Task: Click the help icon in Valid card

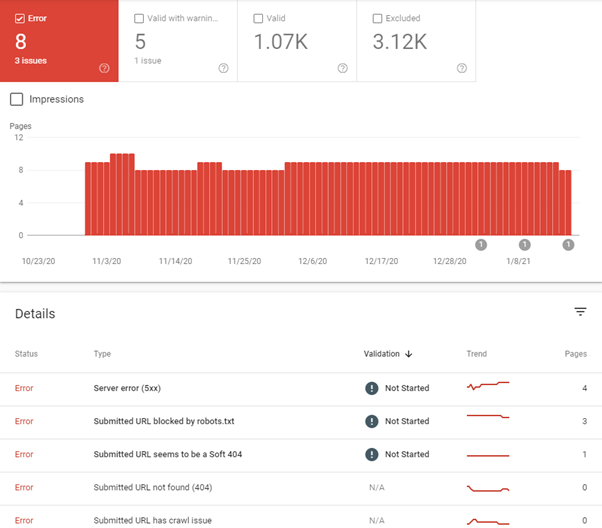Action: [x=342, y=68]
